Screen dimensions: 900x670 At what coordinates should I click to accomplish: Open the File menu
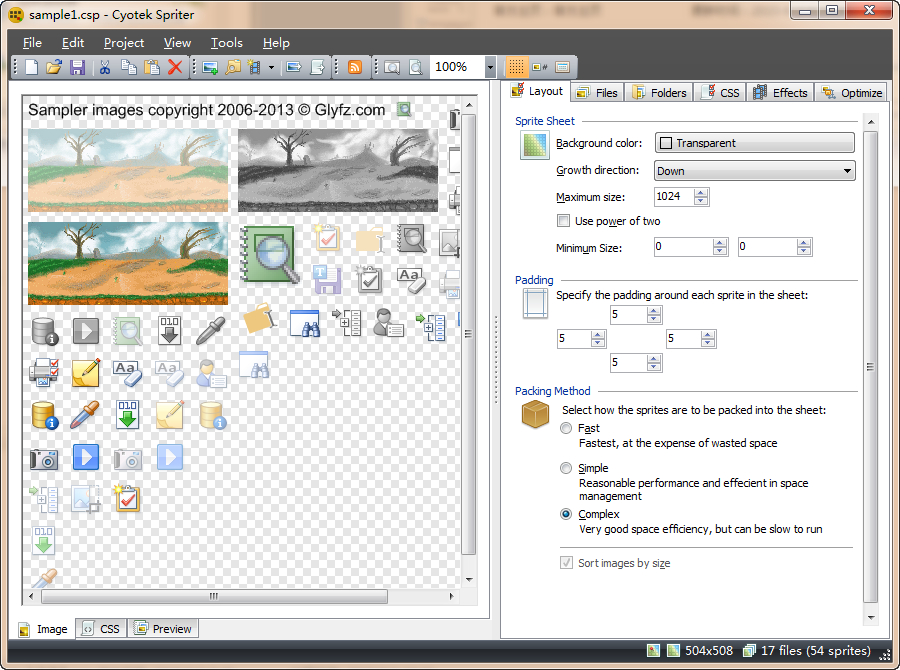[x=32, y=43]
